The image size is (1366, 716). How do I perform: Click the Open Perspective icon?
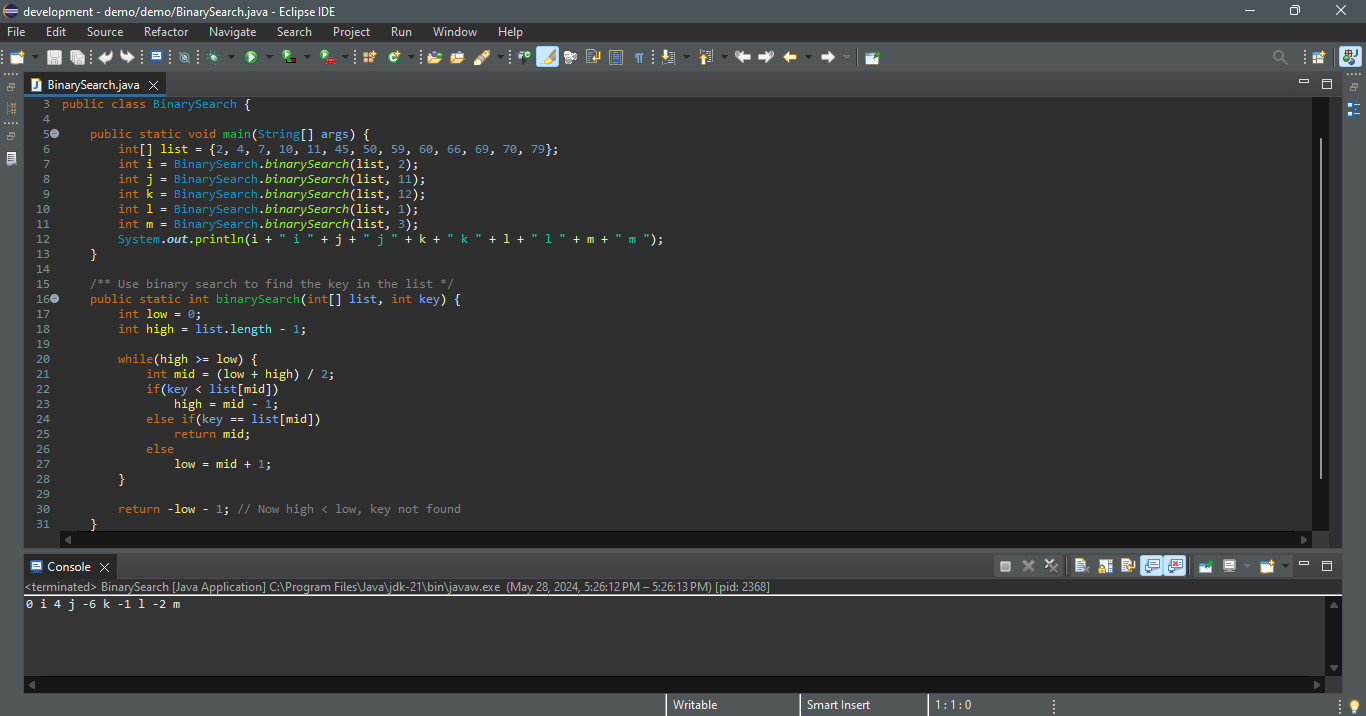[1318, 57]
